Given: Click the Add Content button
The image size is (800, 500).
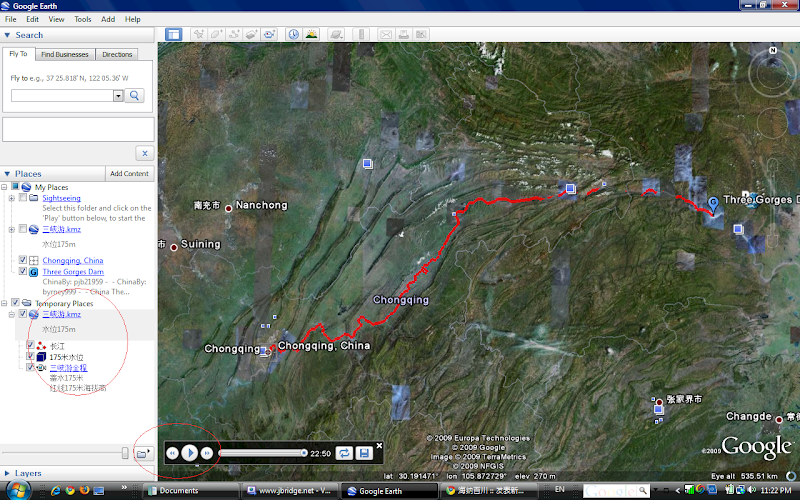Looking at the screenshot, I should 130,173.
